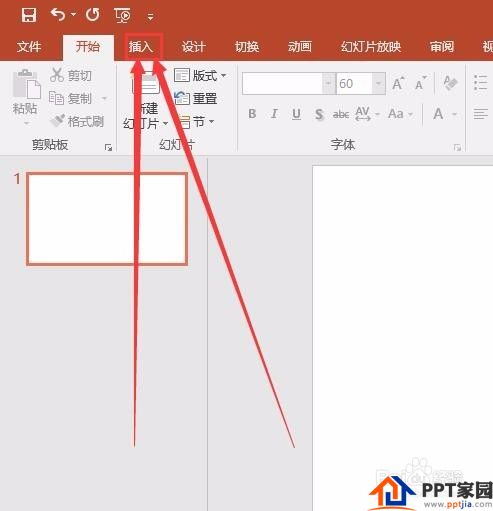Switch to the 插入 ribbon tab
Screen dimensions: 493x511
pyautogui.click(x=141, y=47)
